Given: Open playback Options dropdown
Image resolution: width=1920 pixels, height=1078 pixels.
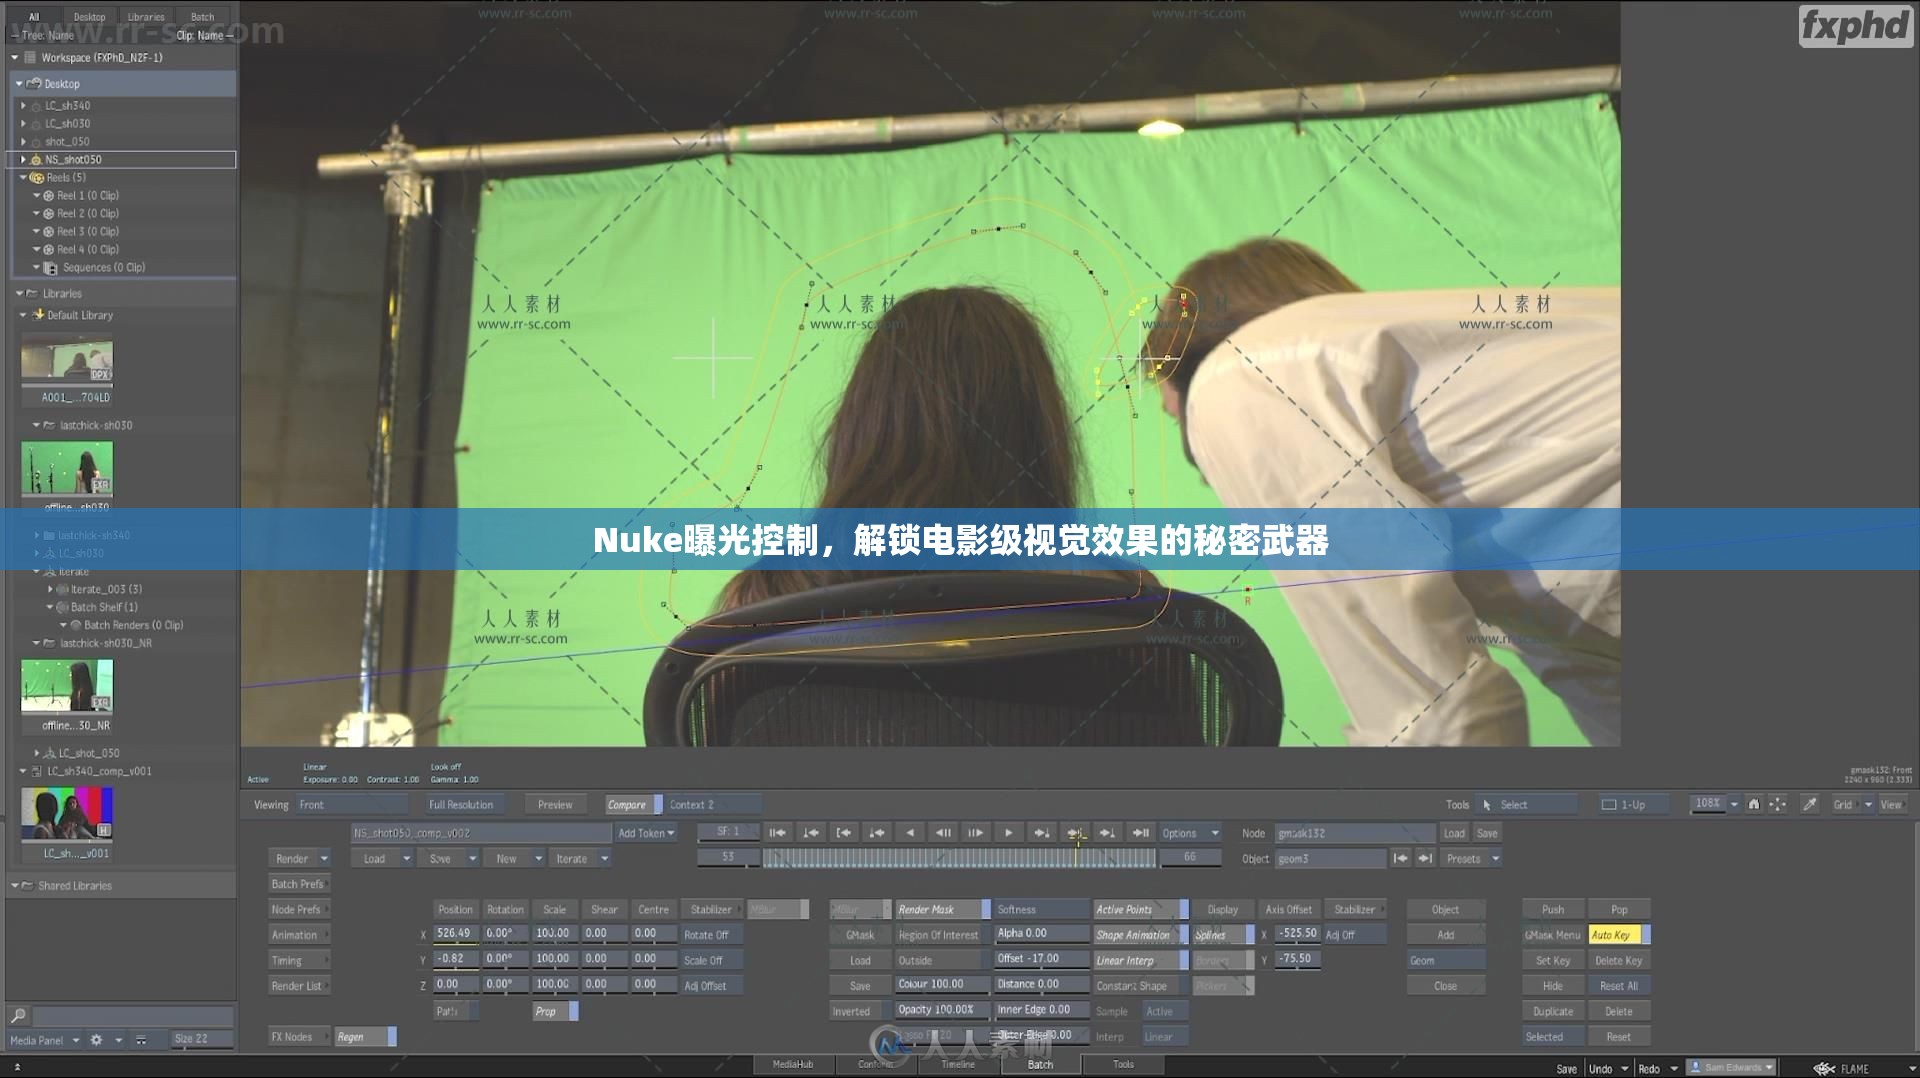Looking at the screenshot, I should coord(1190,832).
